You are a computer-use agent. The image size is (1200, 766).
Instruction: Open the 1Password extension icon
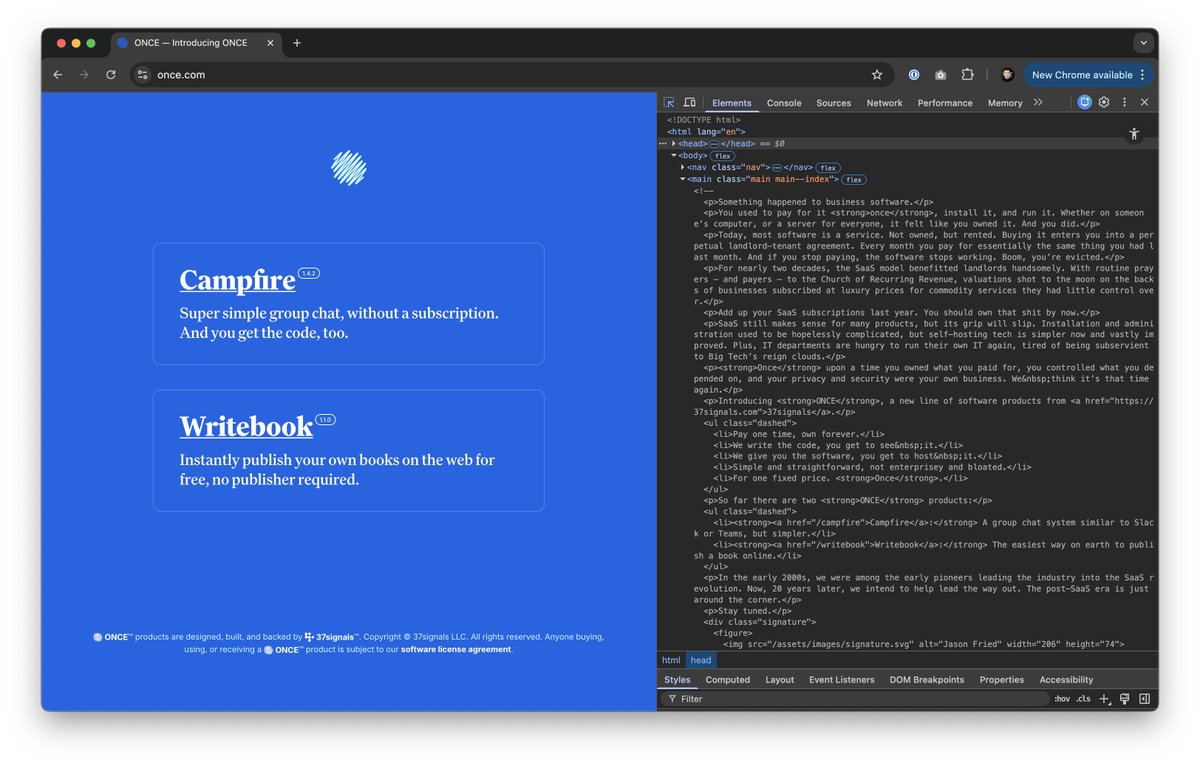(914, 75)
